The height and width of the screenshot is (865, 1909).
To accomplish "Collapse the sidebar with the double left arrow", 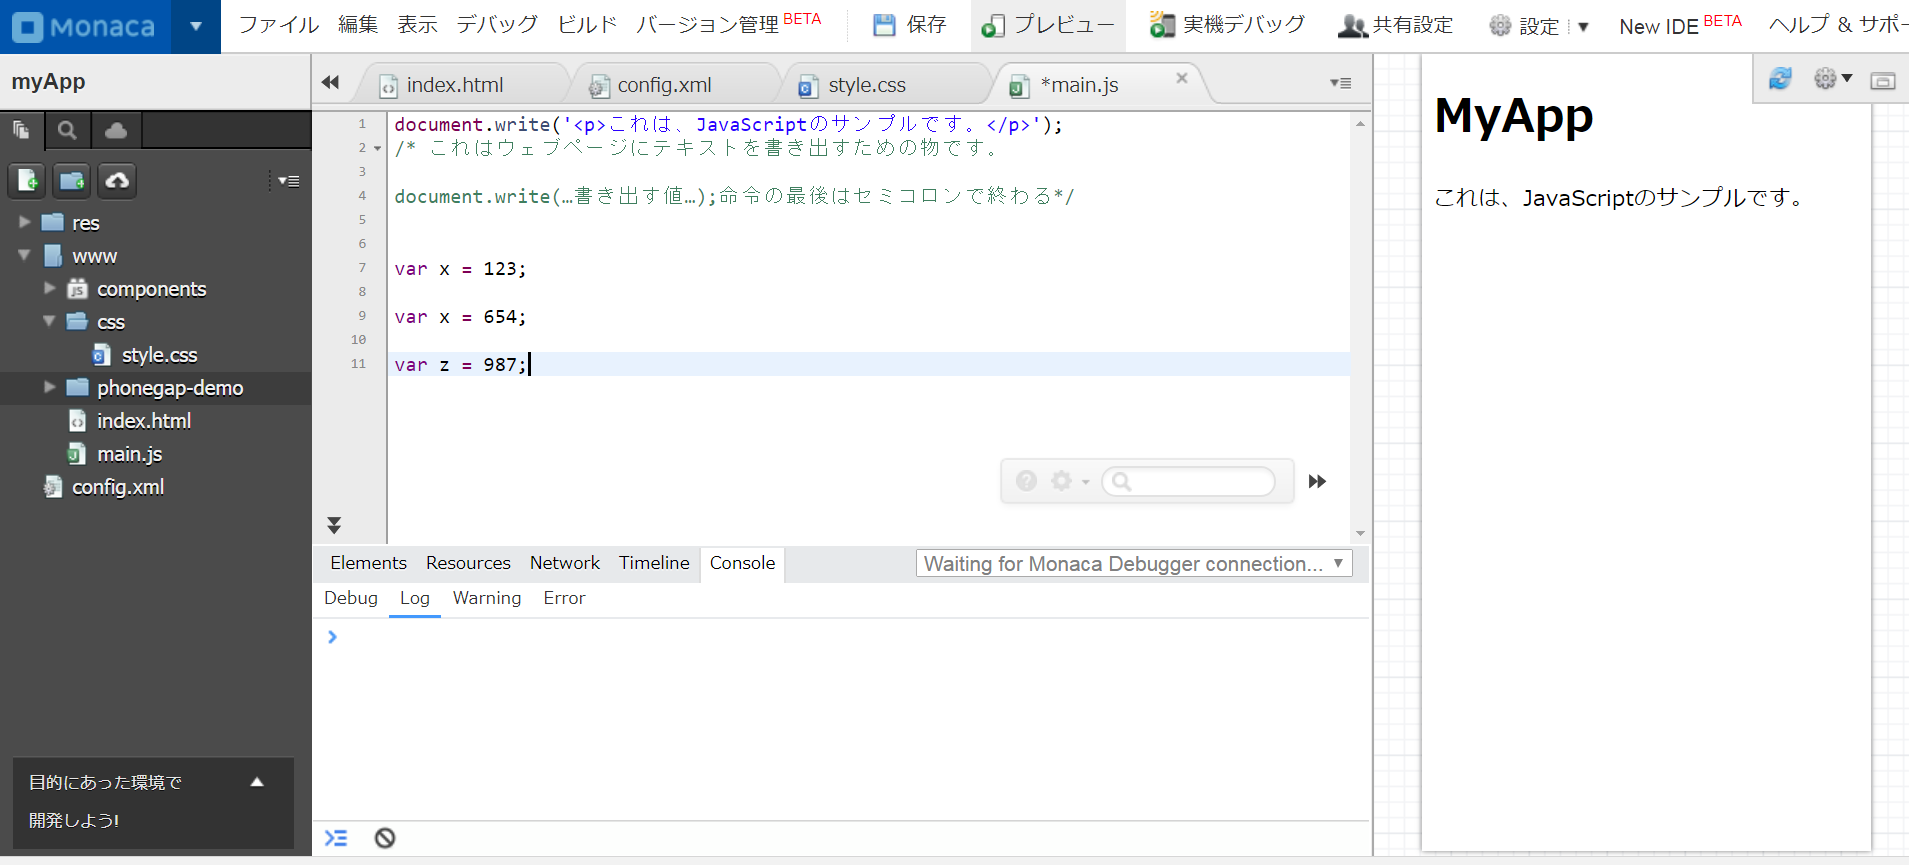I will click(330, 83).
